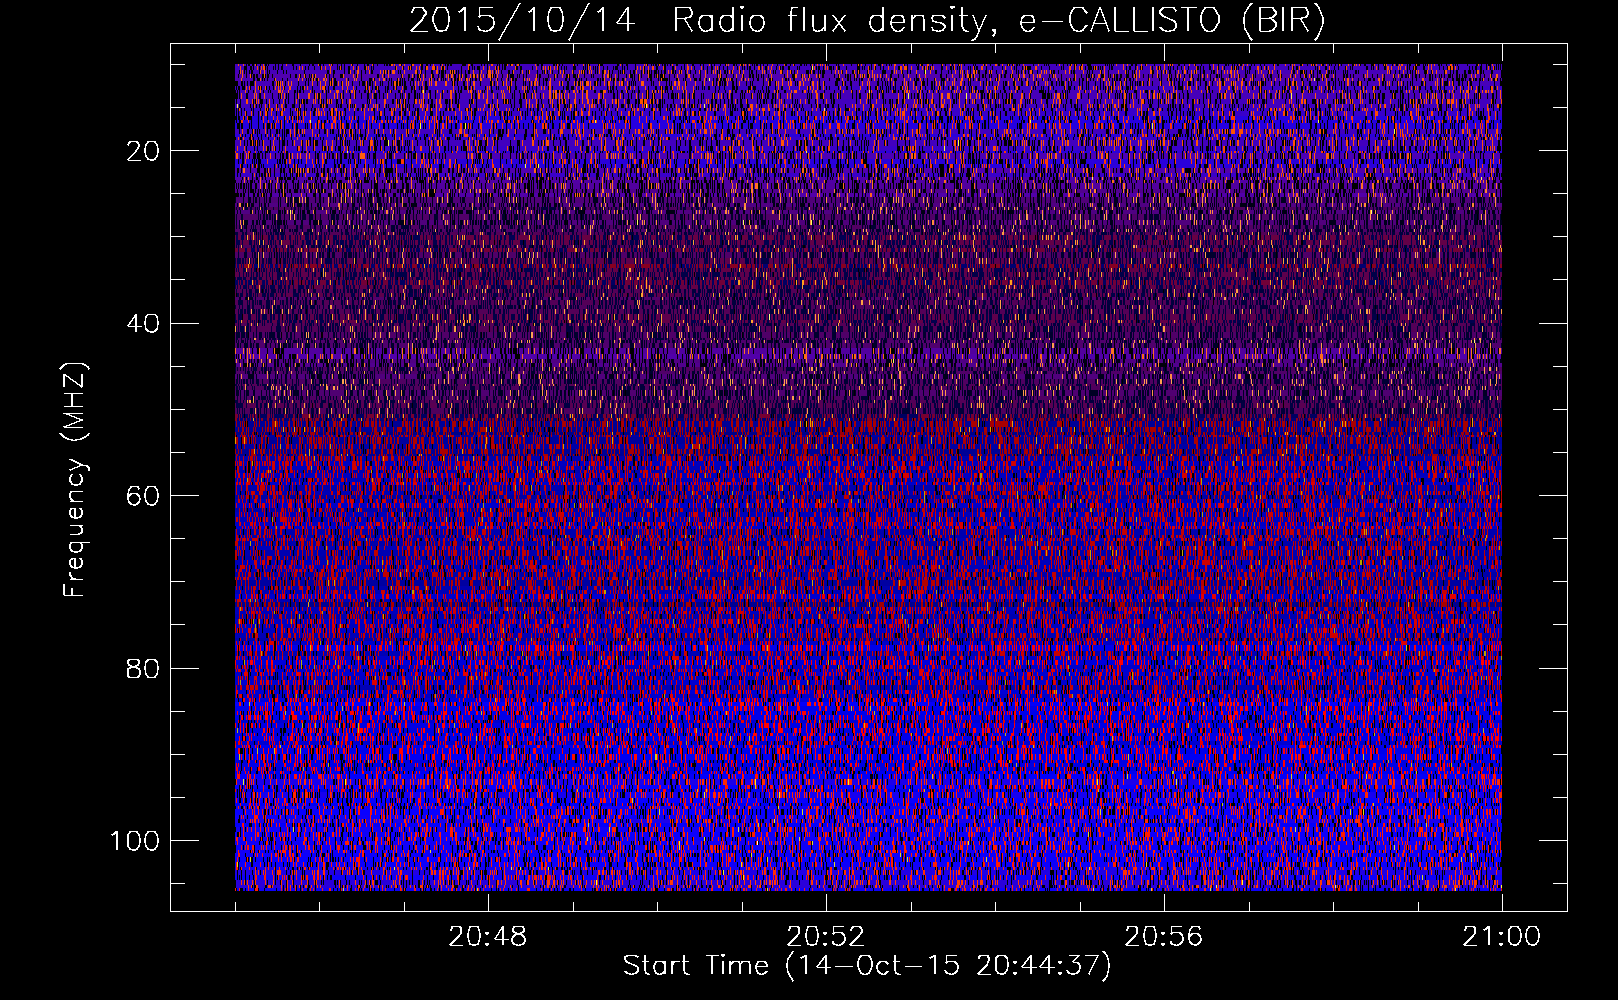
Task: Click the 20:56 time tick label
Action: pyautogui.click(x=1164, y=937)
